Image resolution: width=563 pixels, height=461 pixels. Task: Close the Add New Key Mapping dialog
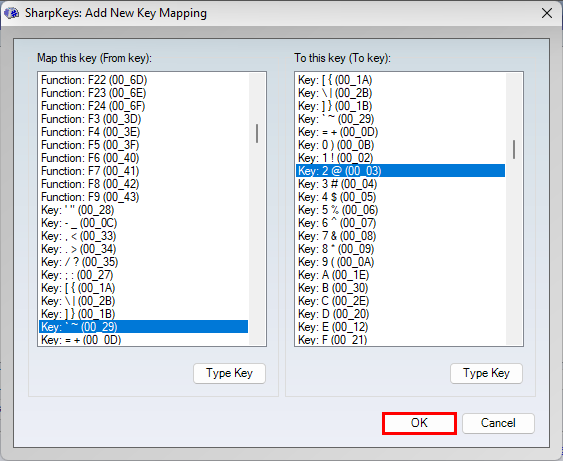click(546, 13)
